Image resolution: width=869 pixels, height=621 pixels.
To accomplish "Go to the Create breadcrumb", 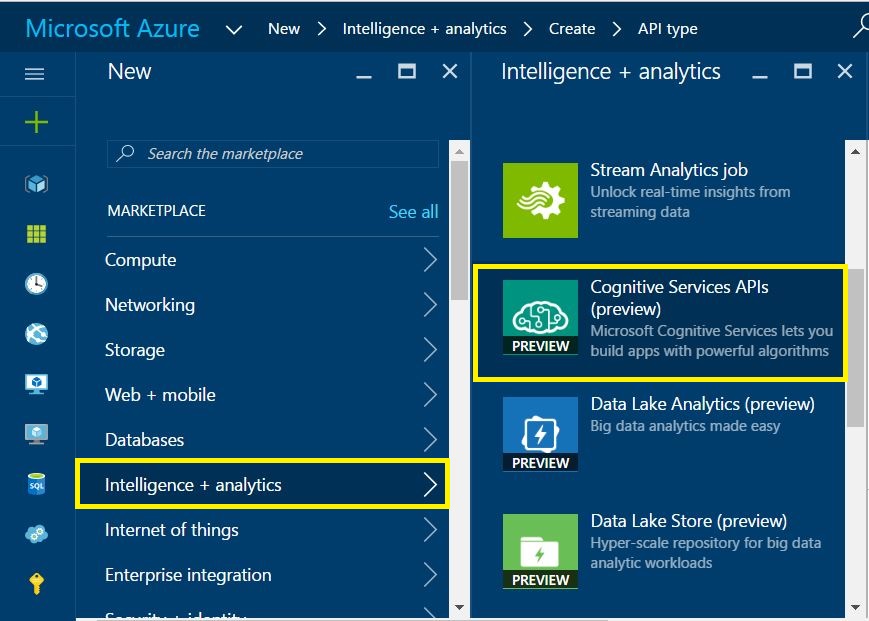I will 572,29.
